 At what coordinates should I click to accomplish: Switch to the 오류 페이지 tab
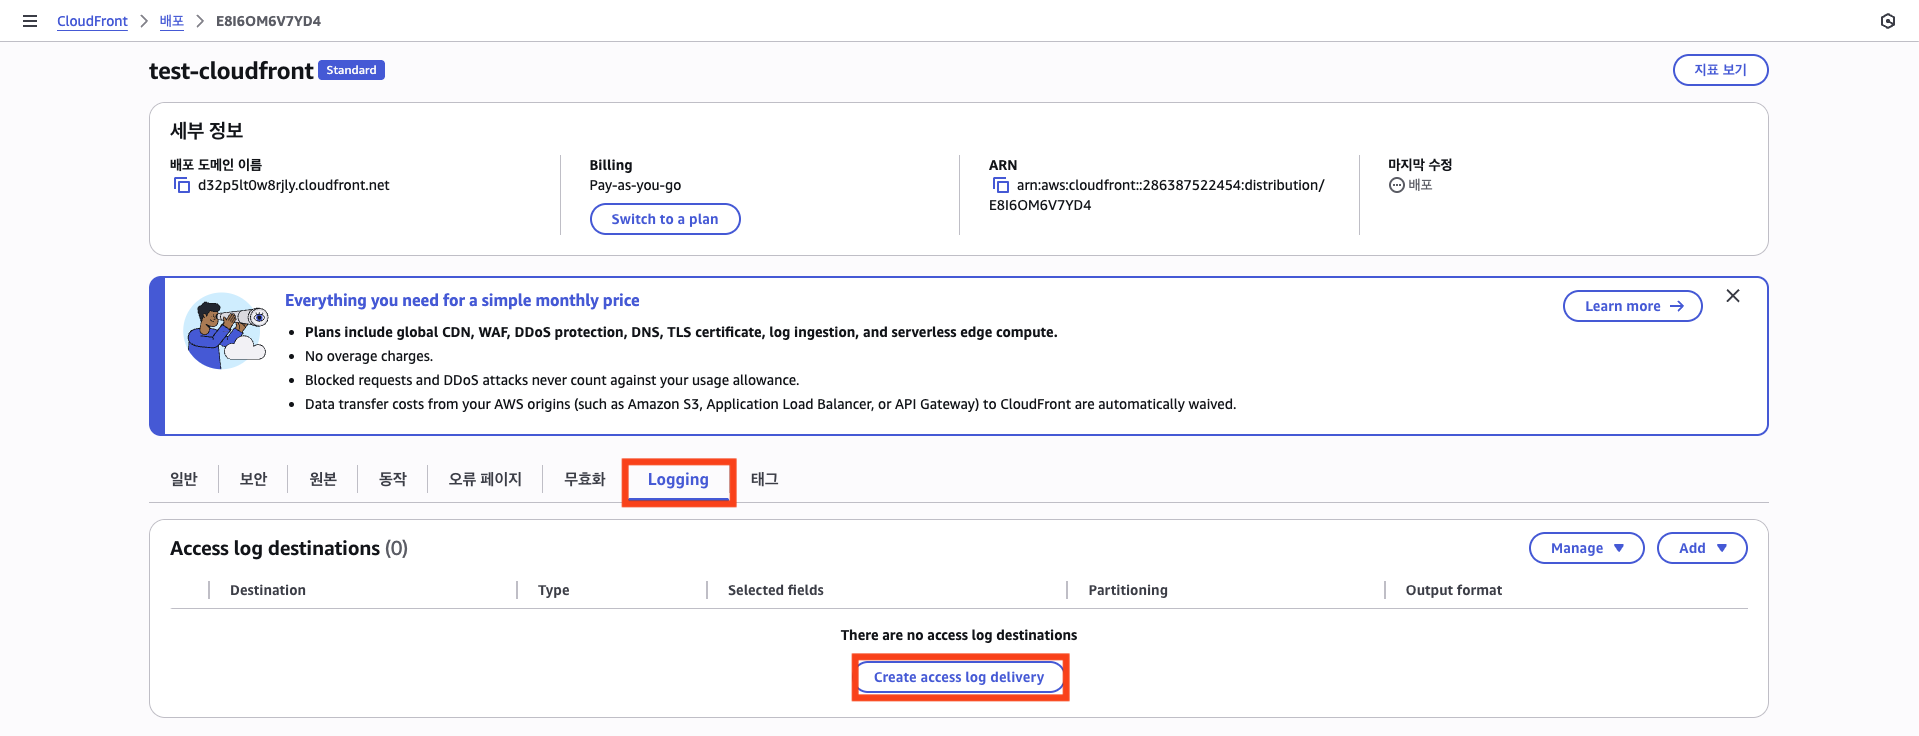click(485, 480)
